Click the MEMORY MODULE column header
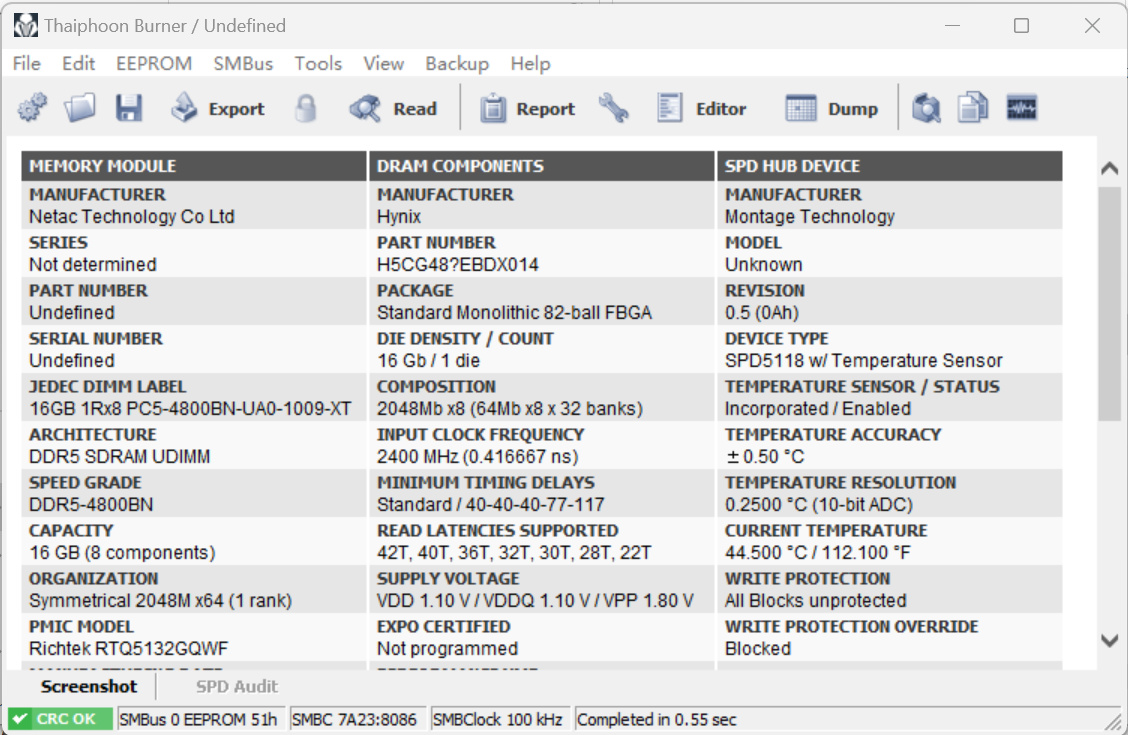 click(194, 166)
